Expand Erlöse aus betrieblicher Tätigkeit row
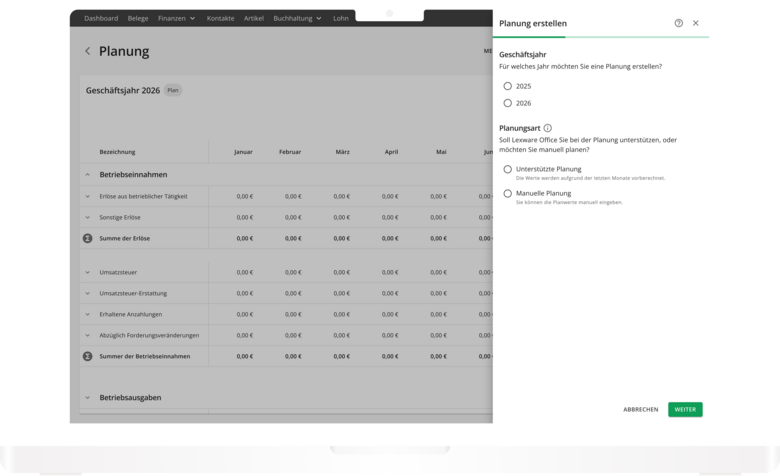 coord(87,196)
